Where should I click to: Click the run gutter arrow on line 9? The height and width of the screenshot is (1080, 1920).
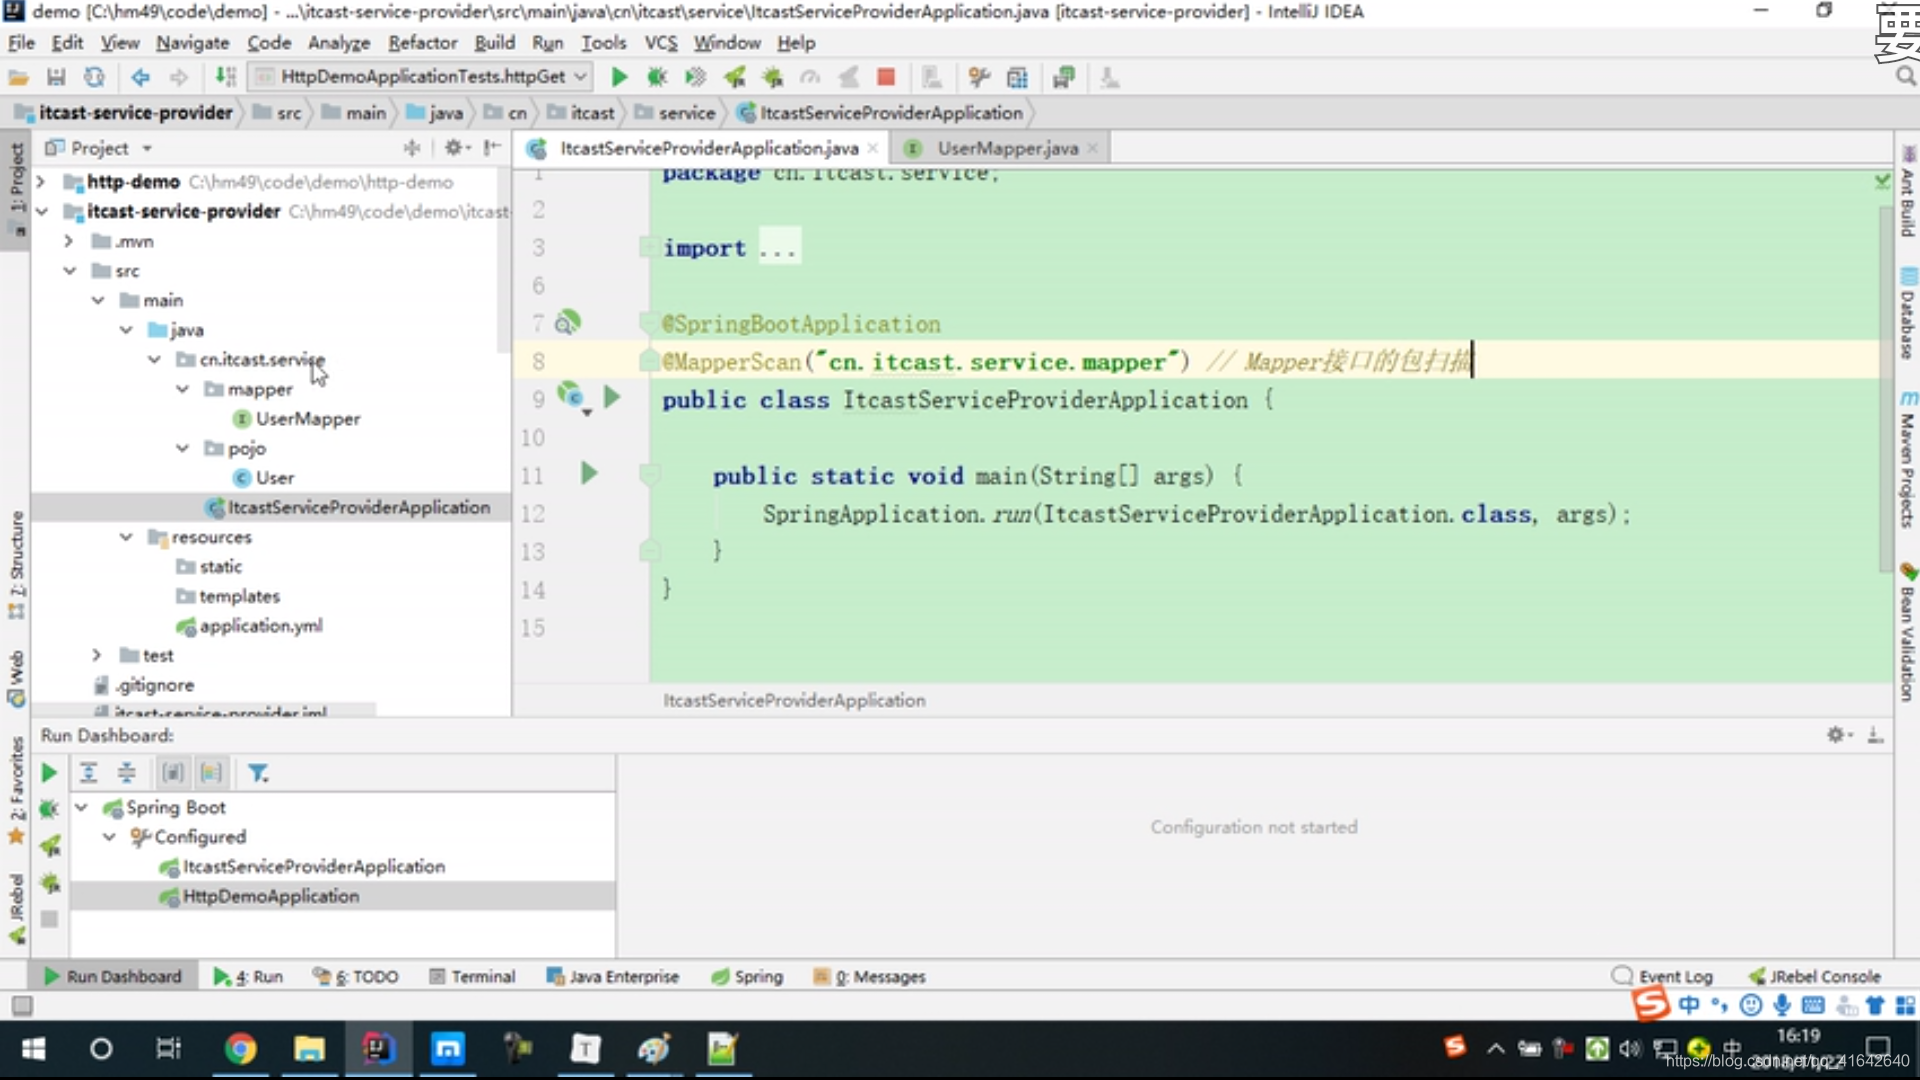612,398
